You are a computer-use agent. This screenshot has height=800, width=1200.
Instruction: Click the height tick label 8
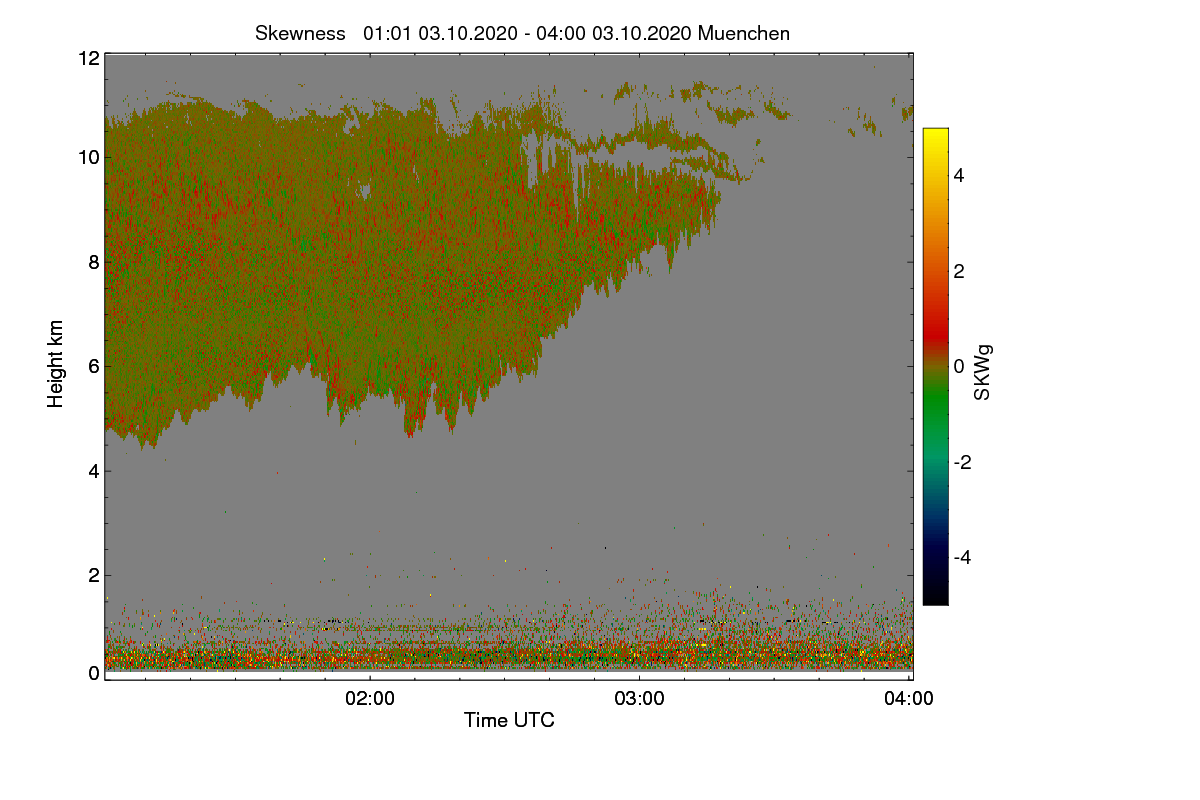pyautogui.click(x=94, y=262)
